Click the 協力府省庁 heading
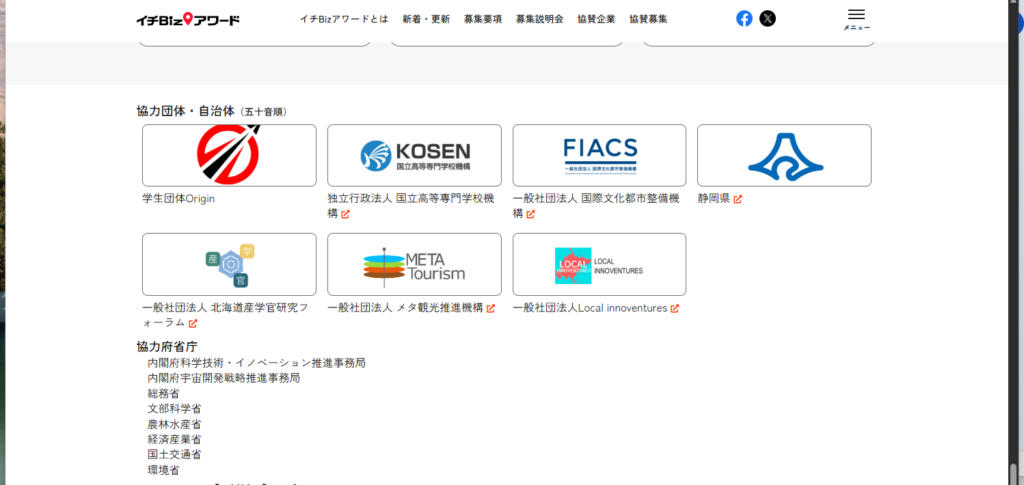Viewport: 1024px width, 485px height. (167, 347)
